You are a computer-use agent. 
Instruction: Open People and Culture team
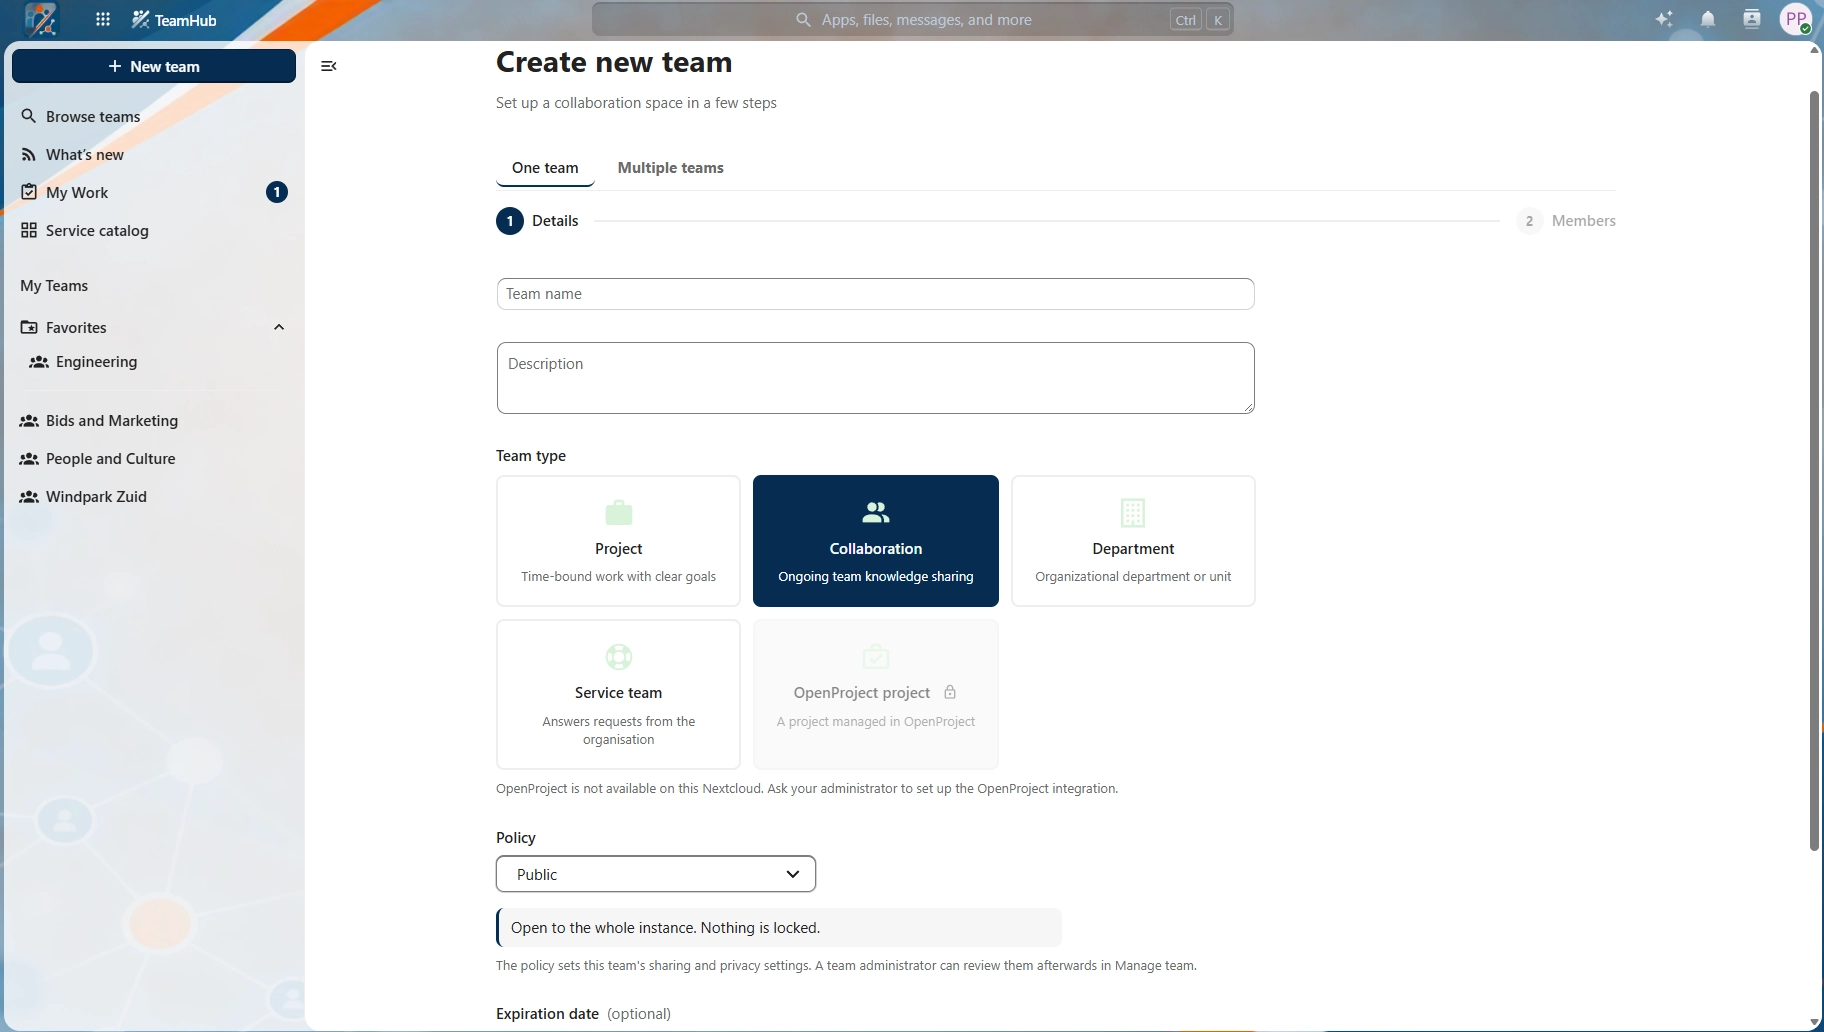point(154,459)
